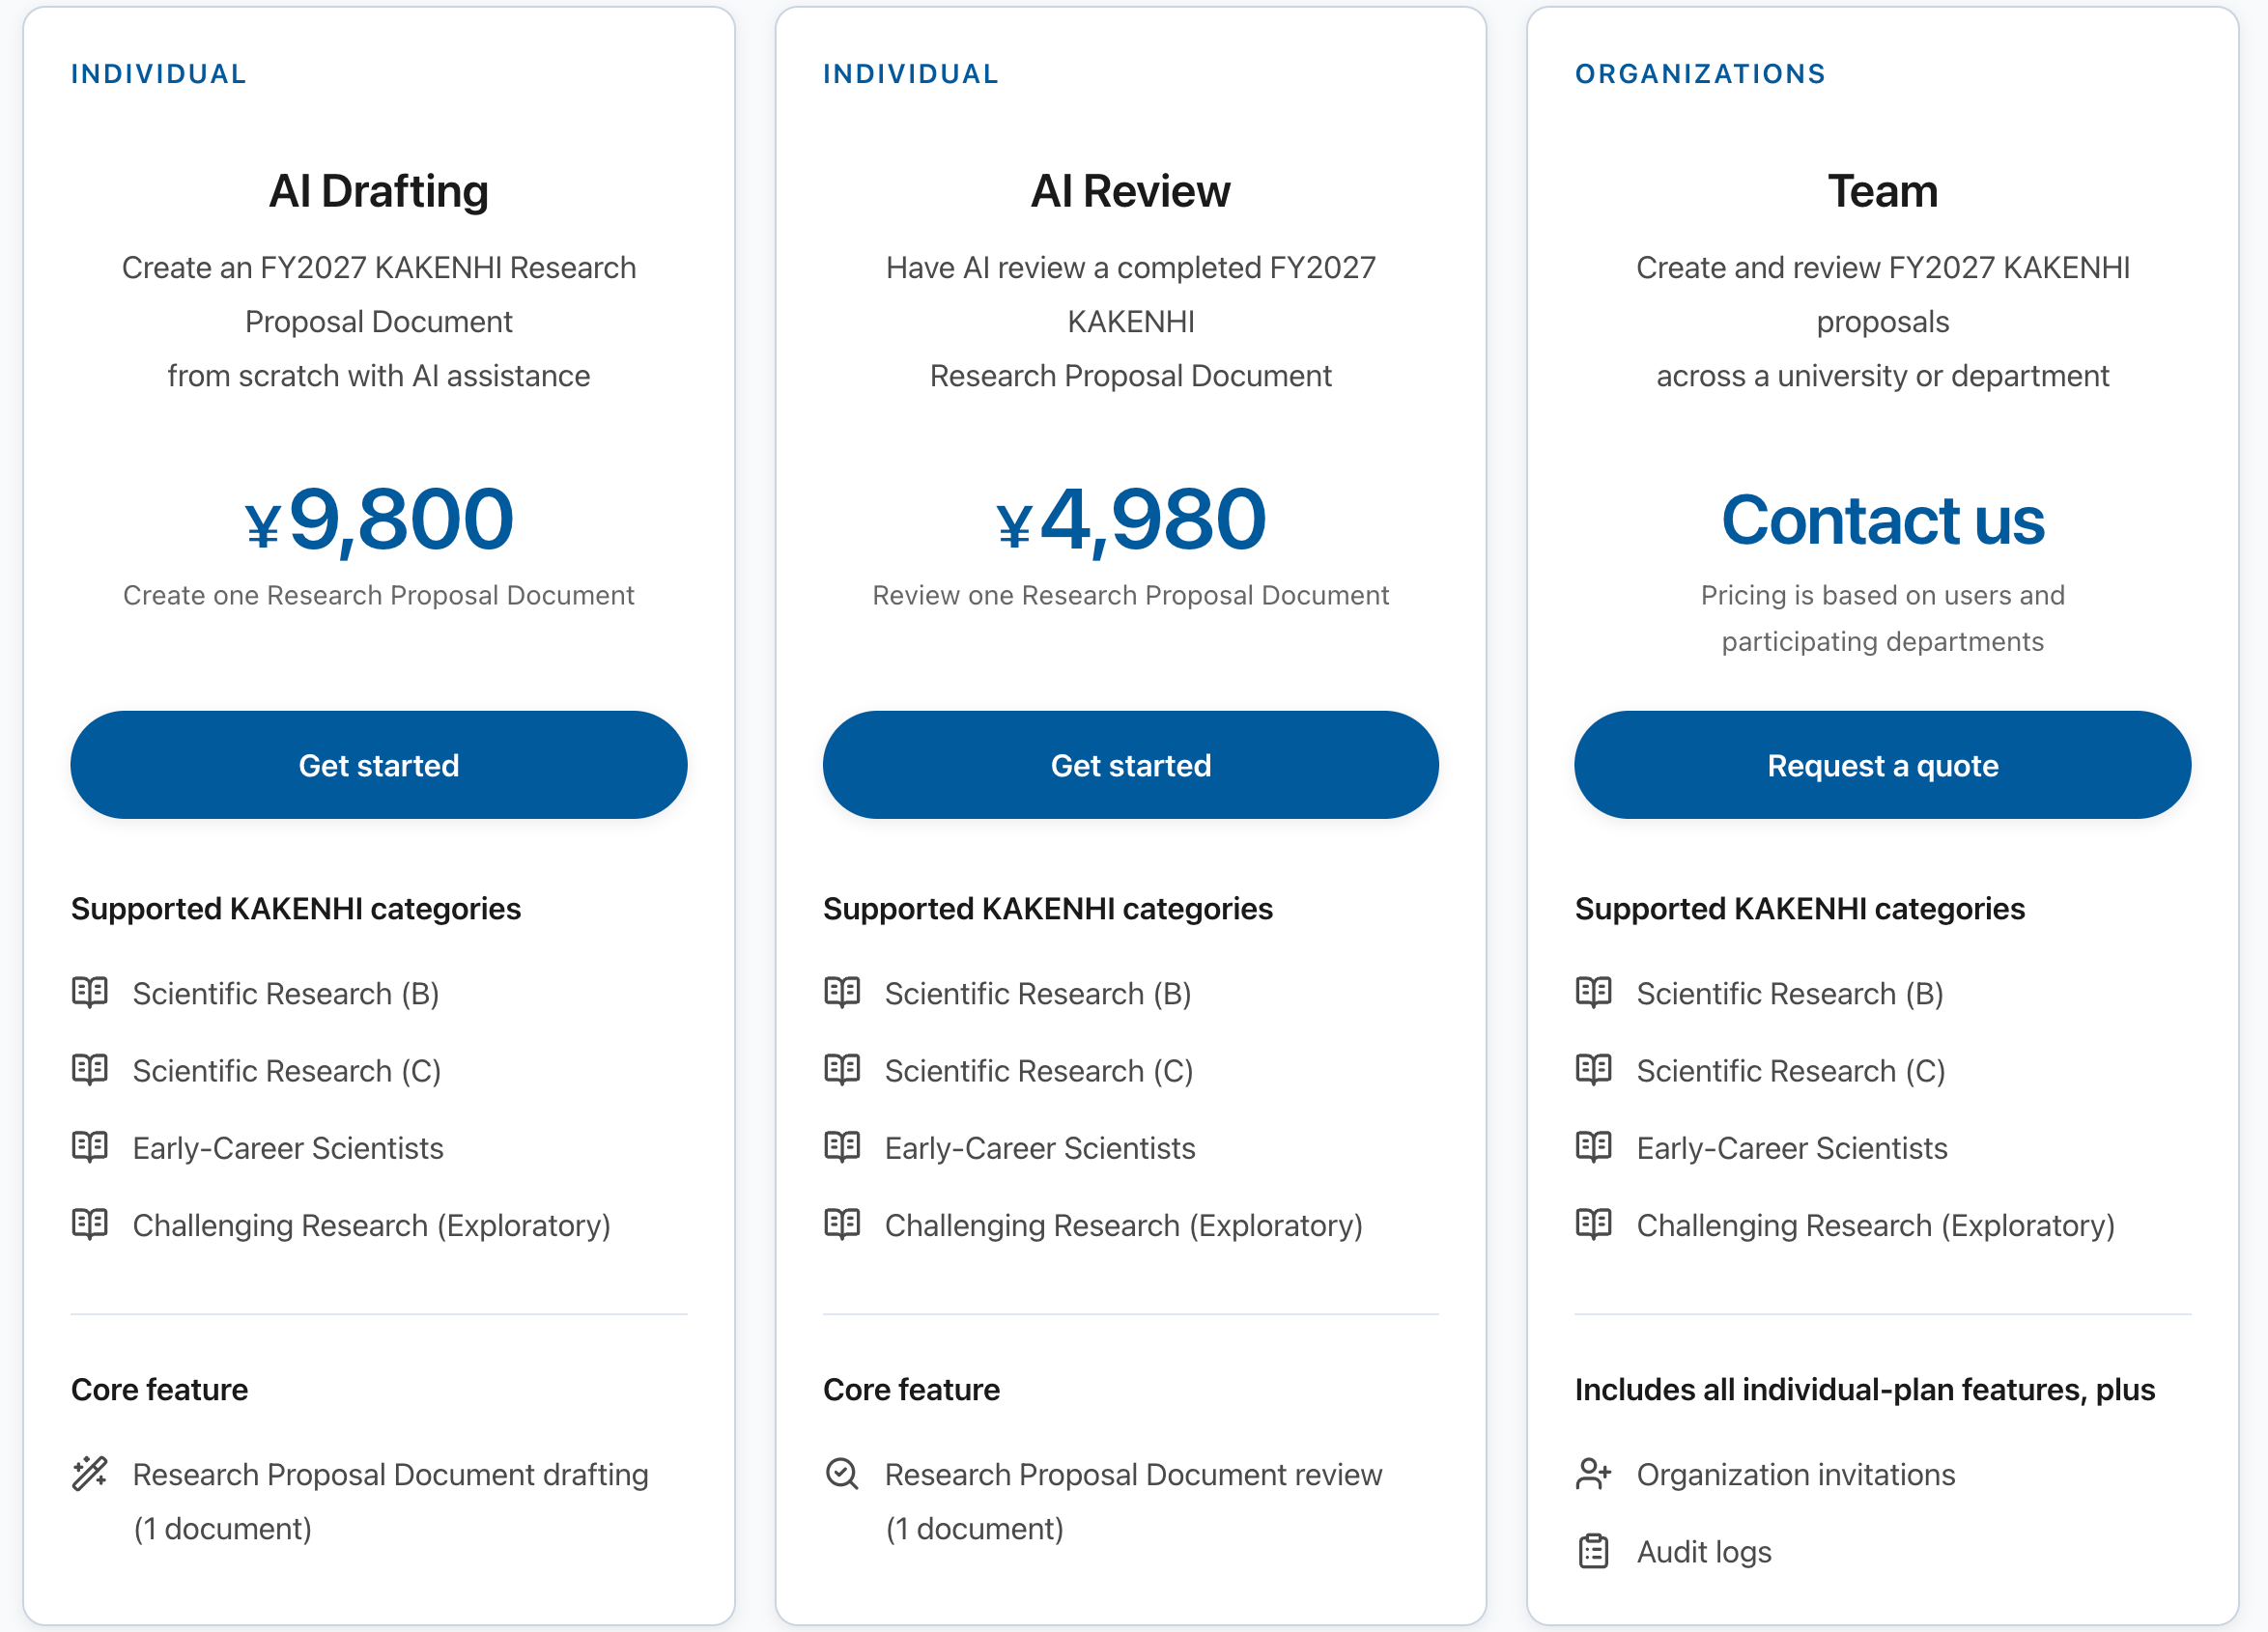
Task: Click "Includes all individual-plan features, plus" heading
Action: [x=1865, y=1389]
